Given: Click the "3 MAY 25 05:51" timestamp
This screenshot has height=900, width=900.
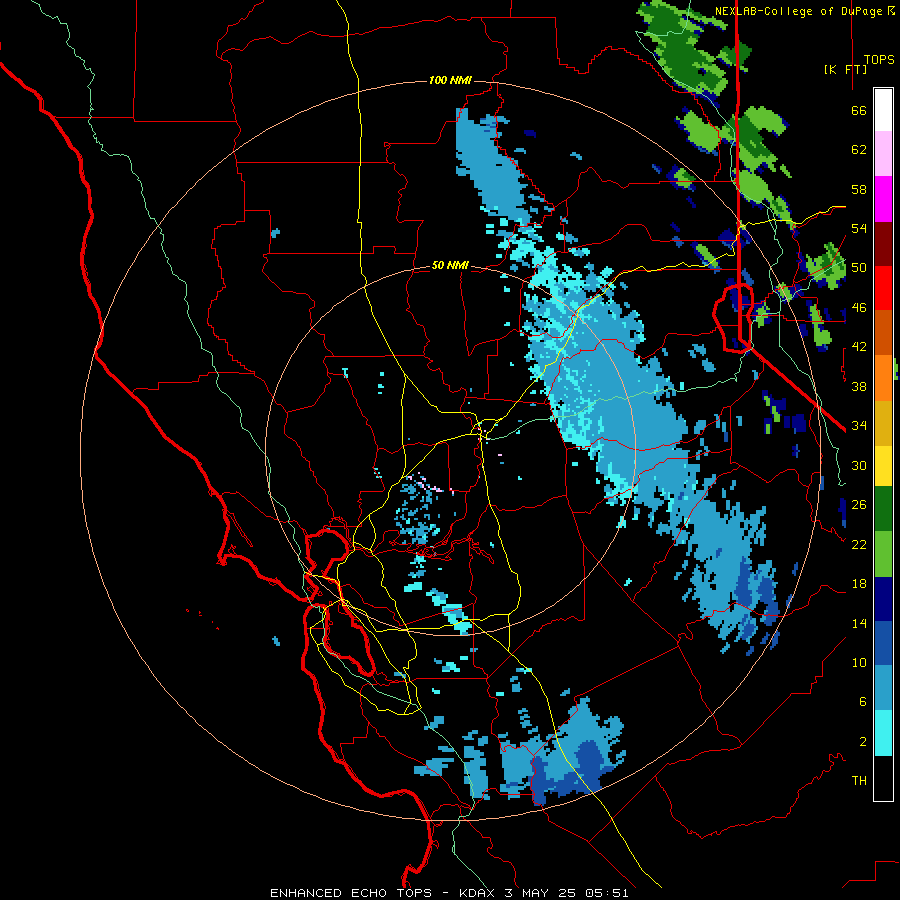Looking at the screenshot, I should [567, 893].
